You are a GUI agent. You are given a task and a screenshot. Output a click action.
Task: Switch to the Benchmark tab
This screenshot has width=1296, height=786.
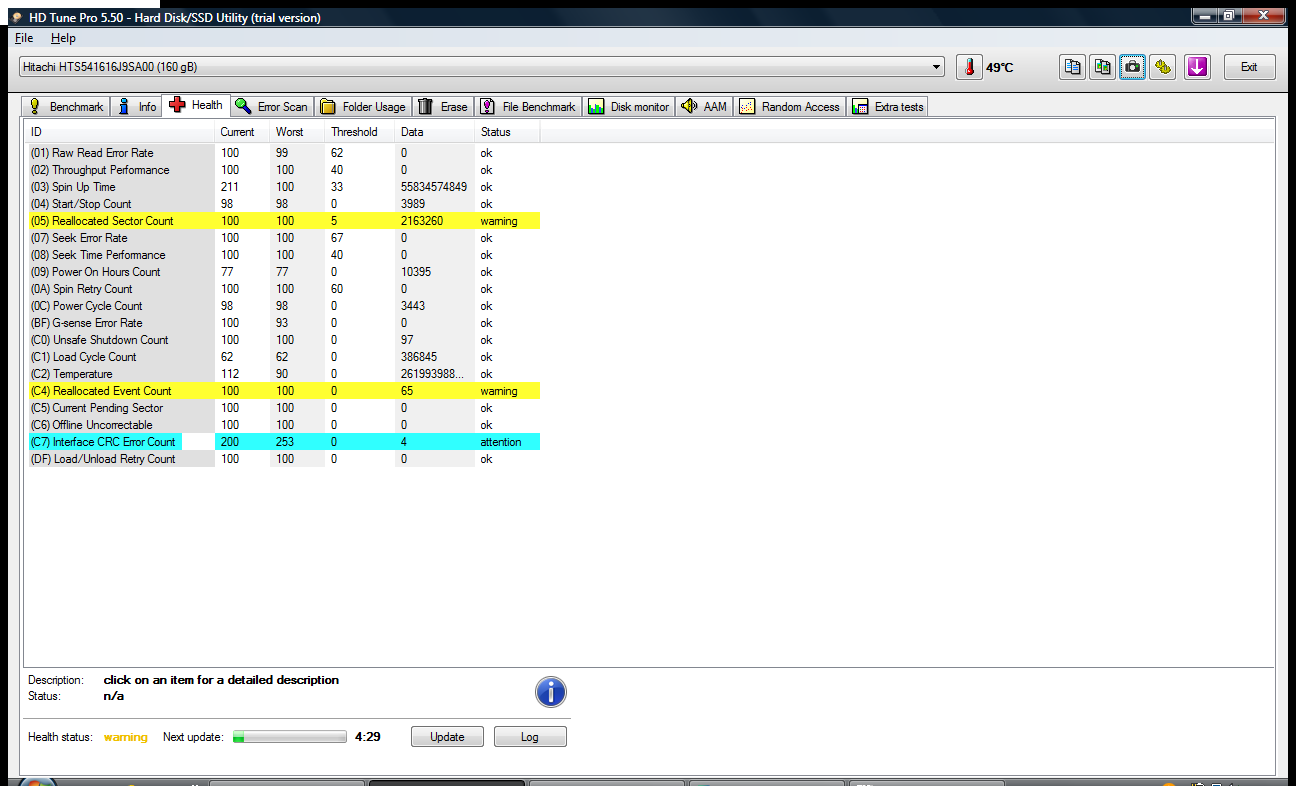click(x=66, y=106)
